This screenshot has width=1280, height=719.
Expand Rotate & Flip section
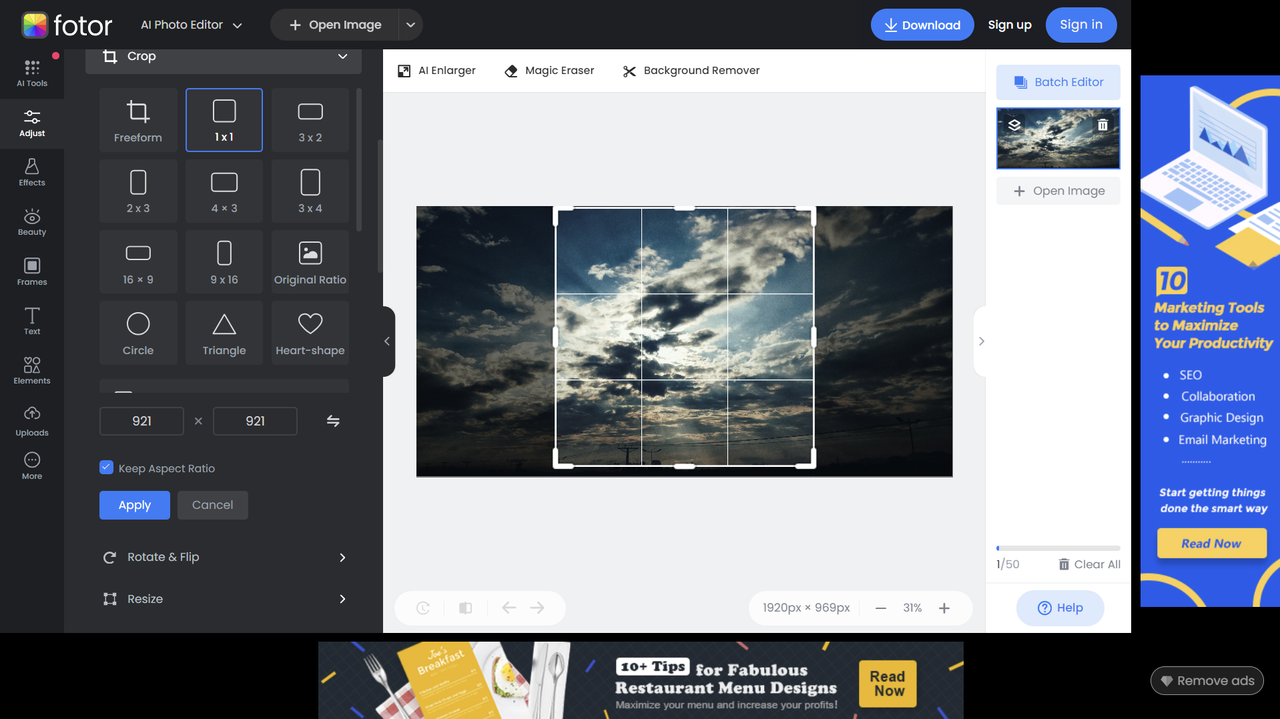pyautogui.click(x=224, y=557)
